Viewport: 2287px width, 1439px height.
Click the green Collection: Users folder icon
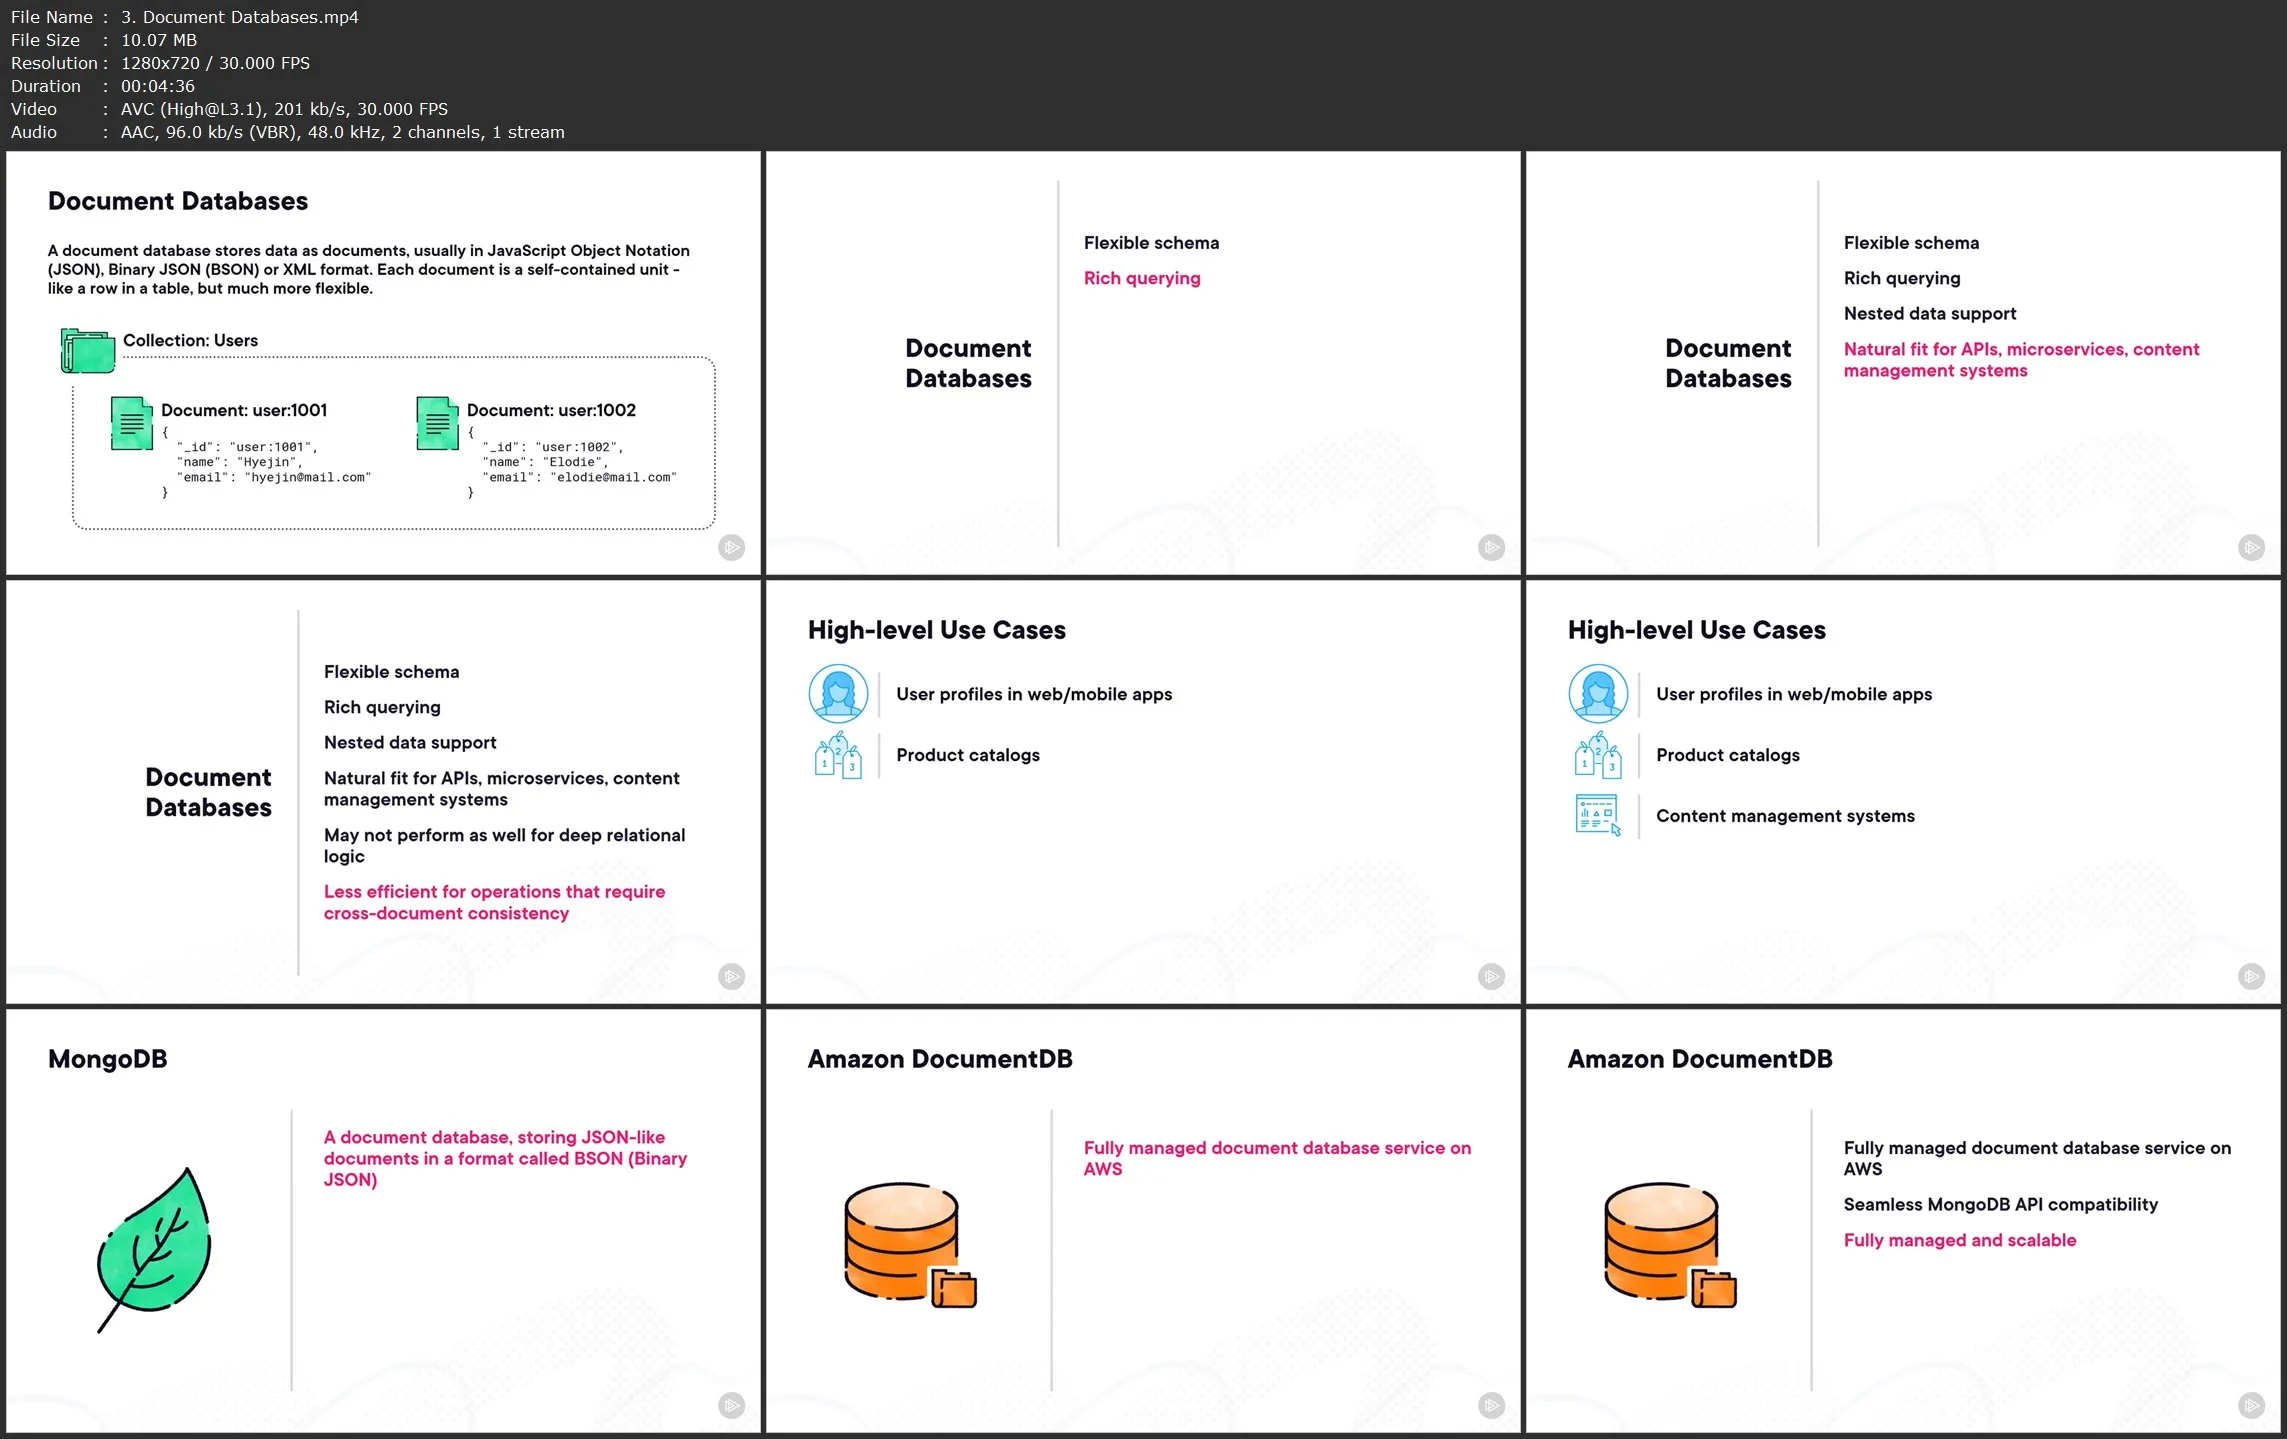pos(87,350)
